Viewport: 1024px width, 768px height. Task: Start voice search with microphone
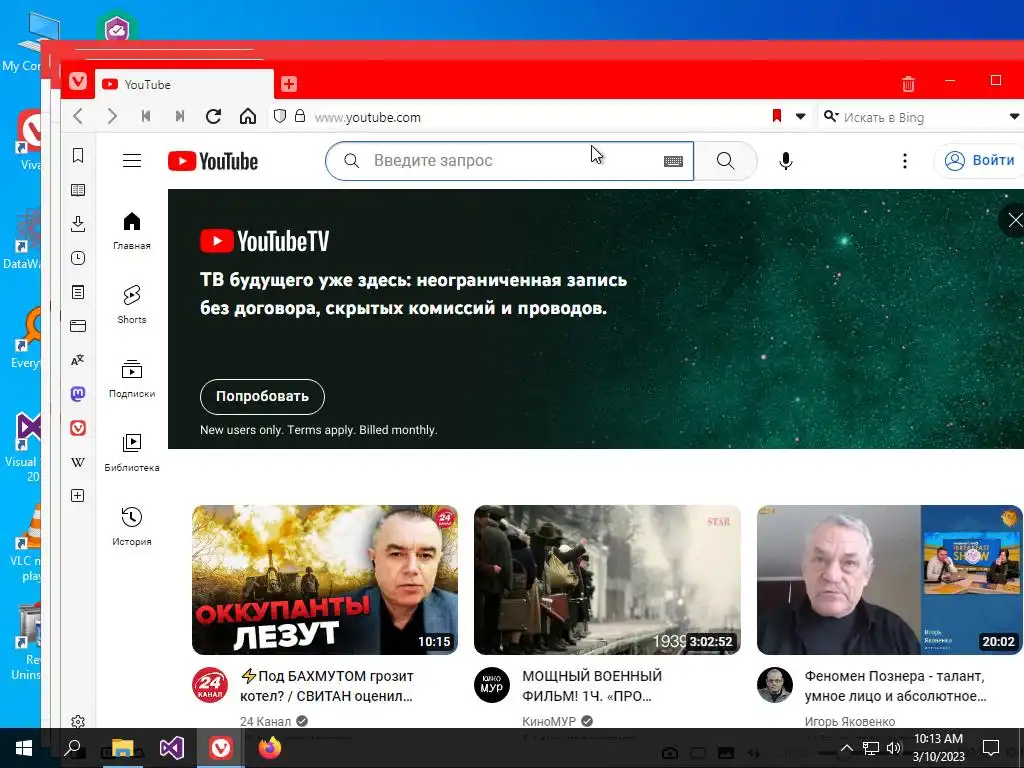pos(786,161)
